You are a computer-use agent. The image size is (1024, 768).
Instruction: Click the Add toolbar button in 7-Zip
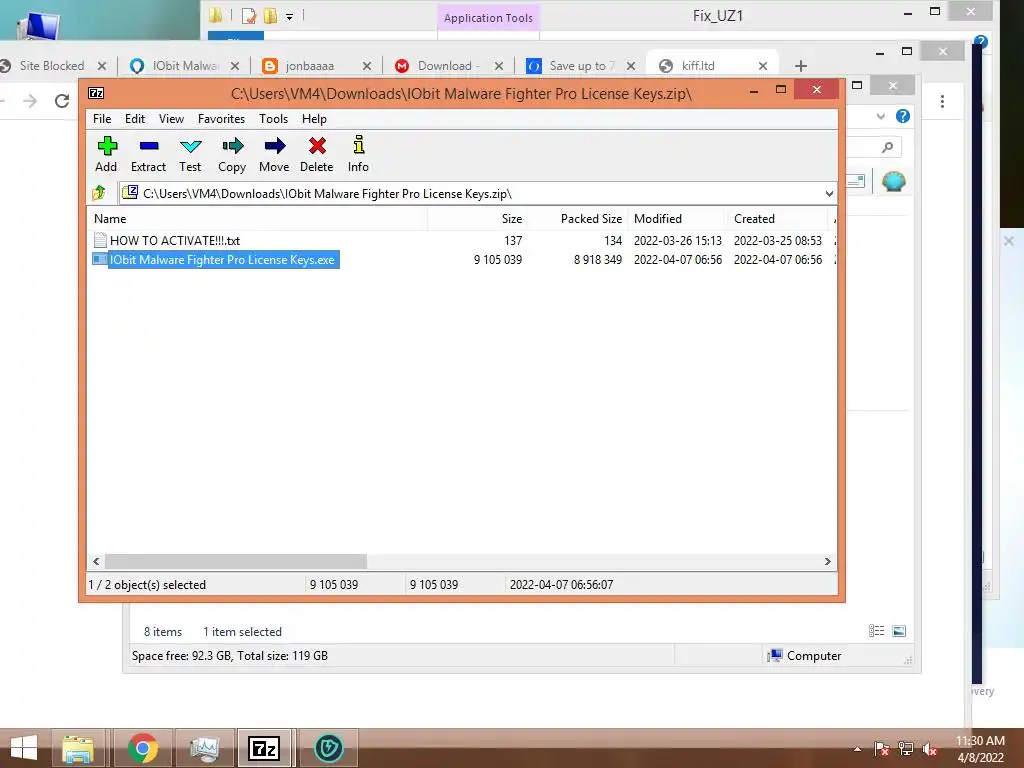point(106,154)
